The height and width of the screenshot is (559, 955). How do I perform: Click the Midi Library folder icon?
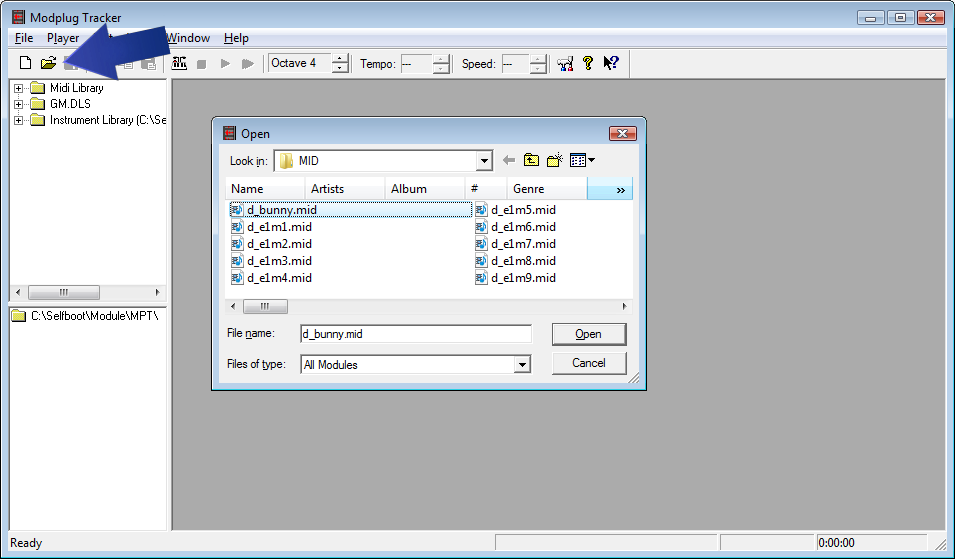(38, 88)
